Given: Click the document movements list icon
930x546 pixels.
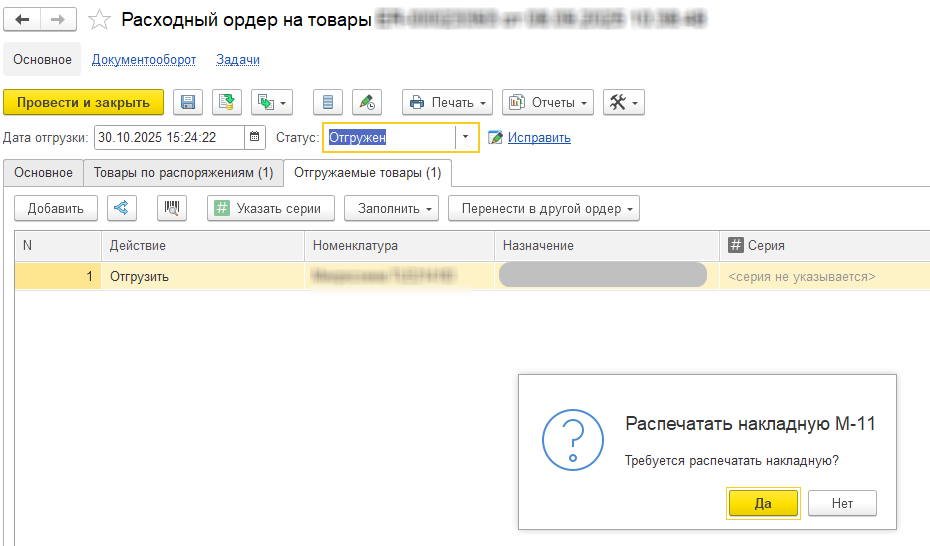Looking at the screenshot, I should (328, 102).
